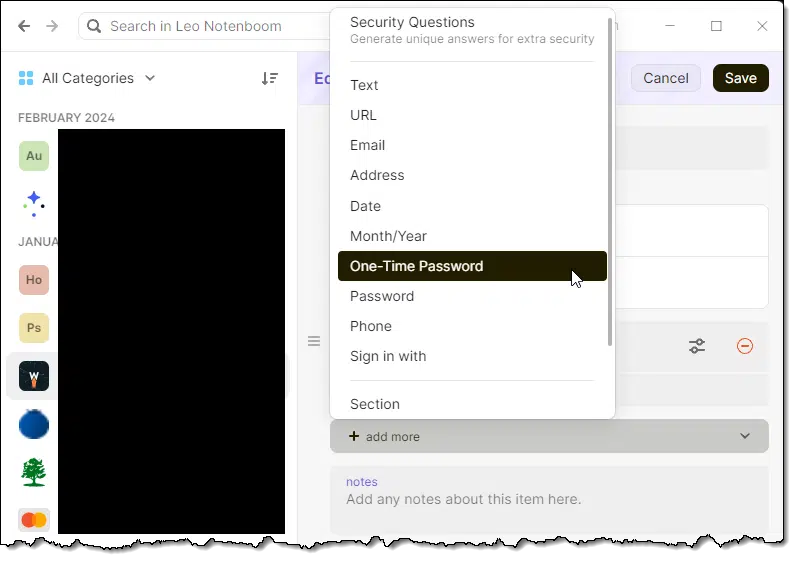Expand the add more dropdown chevron
This screenshot has height=562, width=794.
click(x=744, y=436)
